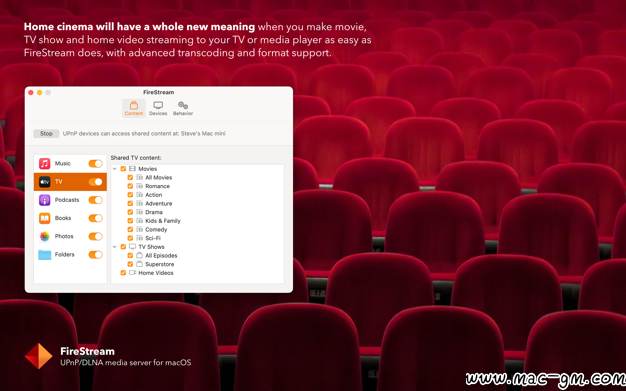
Task: Toggle the Photos sharing switch
Action: (95, 236)
